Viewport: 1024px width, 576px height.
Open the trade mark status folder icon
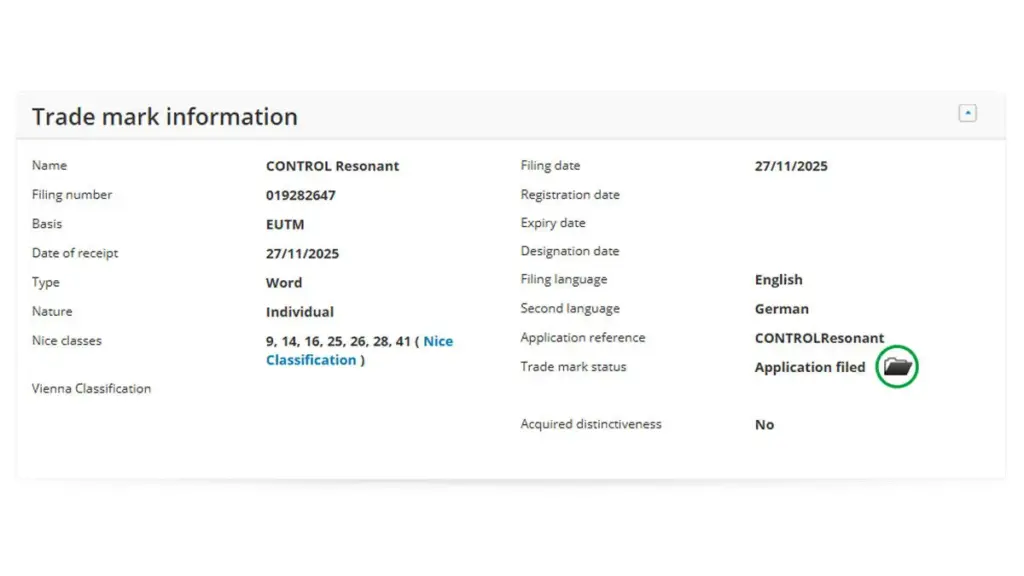(897, 367)
